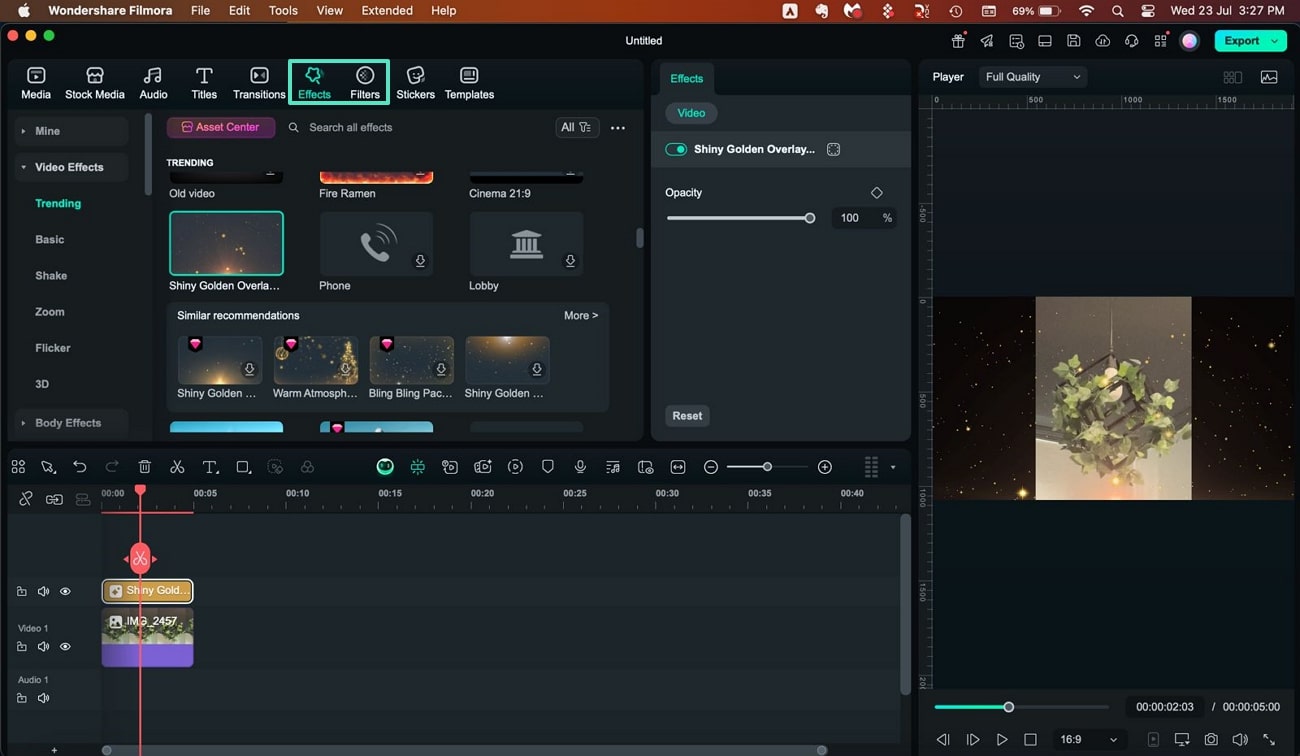The height and width of the screenshot is (756, 1300).
Task: Hide the Video 1 track with eye icon
Action: [x=65, y=647]
